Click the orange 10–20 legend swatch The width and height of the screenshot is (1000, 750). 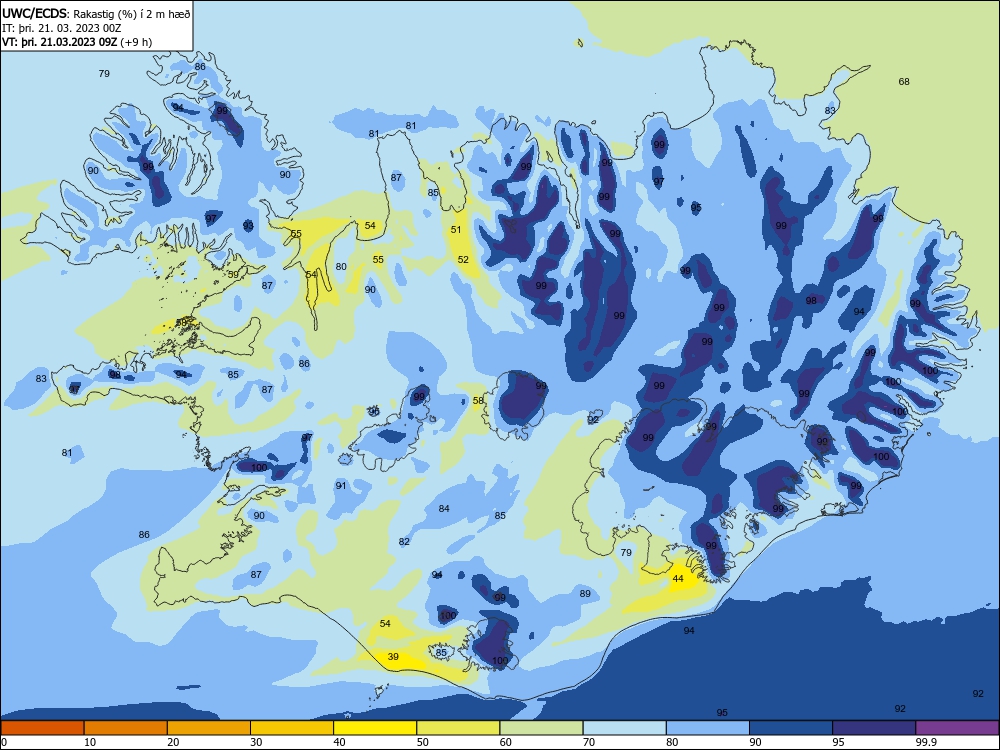coord(126,728)
